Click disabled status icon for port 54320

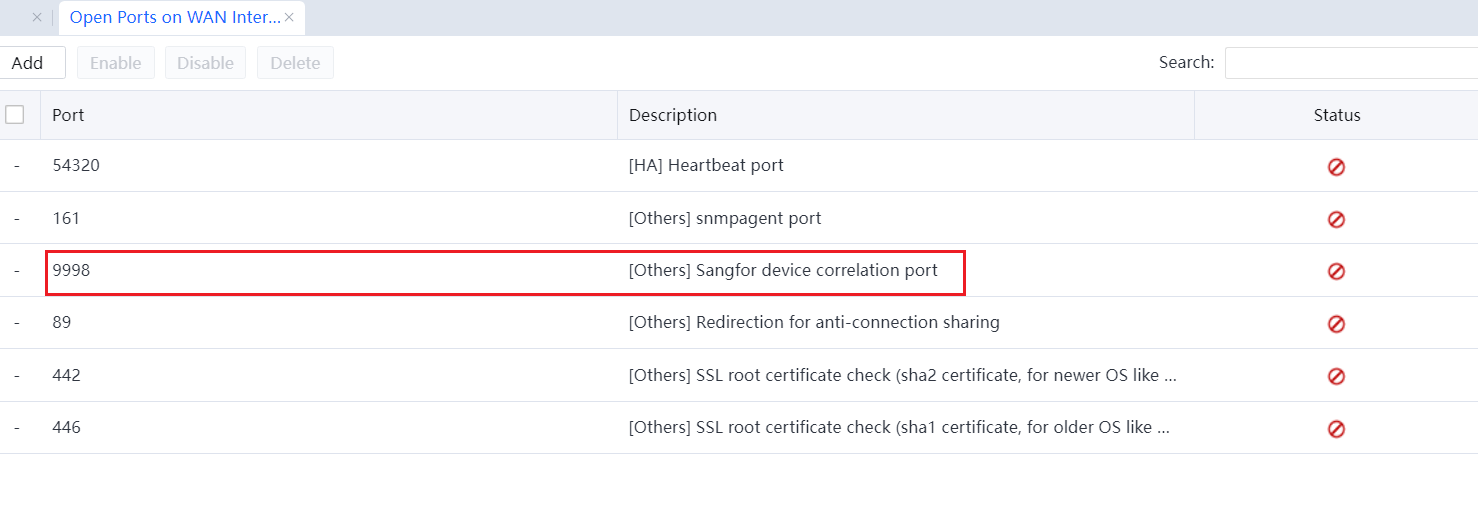pos(1336,167)
